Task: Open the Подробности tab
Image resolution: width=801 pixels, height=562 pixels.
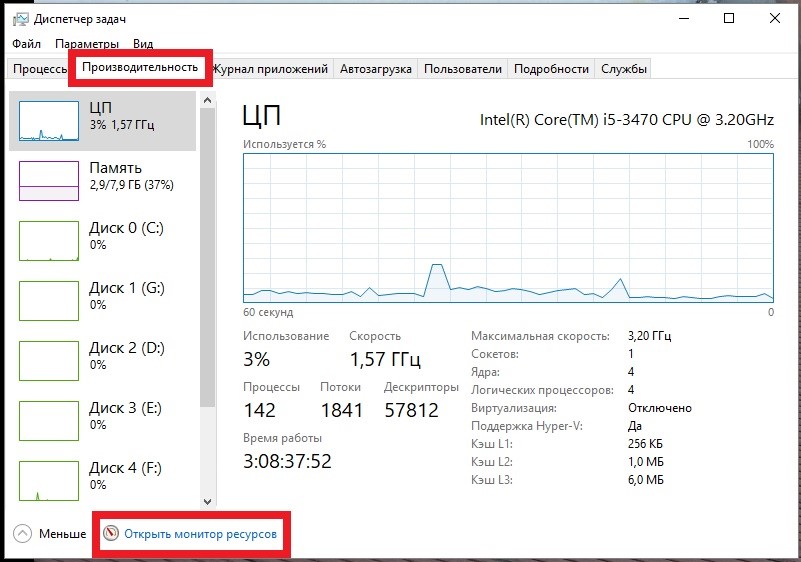Action: tap(551, 68)
